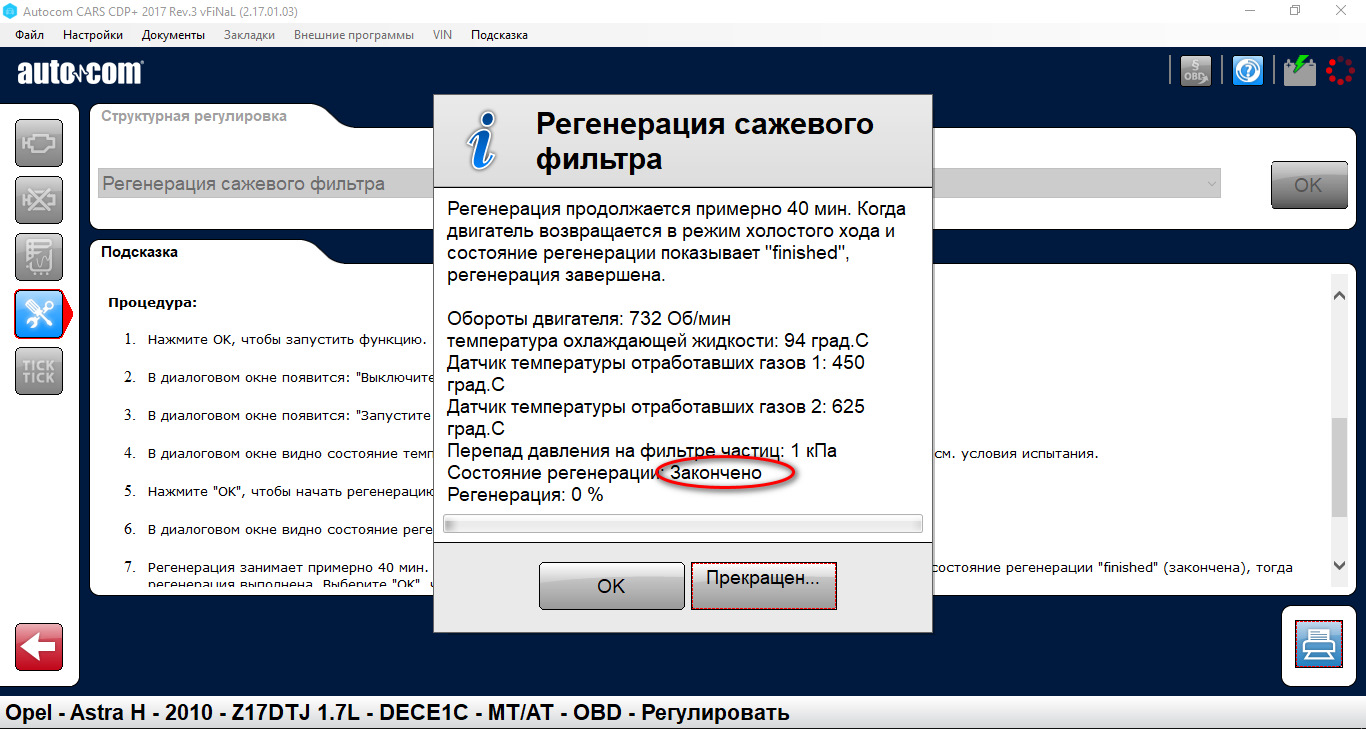Expand the Регенерация сажевого фильтра dropdown
1366x729 pixels.
660,184
